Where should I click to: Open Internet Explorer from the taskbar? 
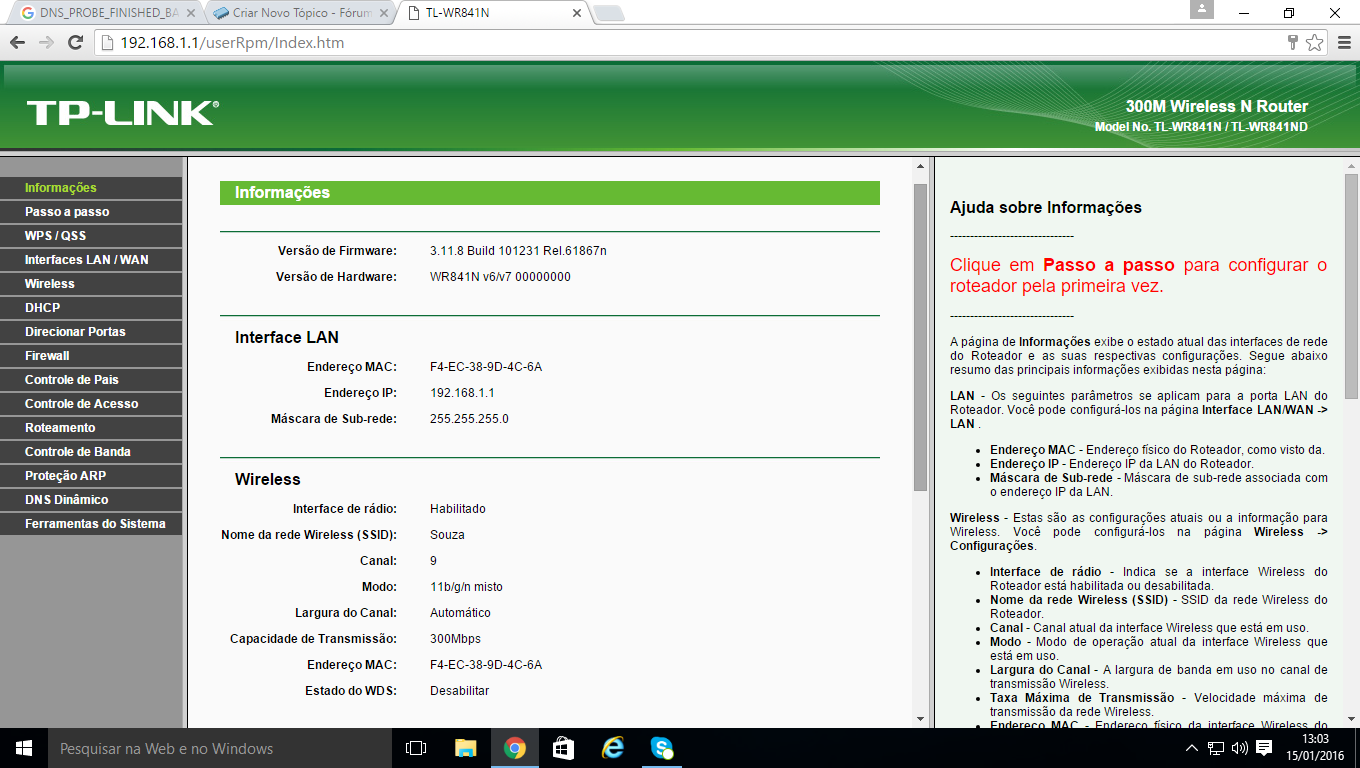612,748
